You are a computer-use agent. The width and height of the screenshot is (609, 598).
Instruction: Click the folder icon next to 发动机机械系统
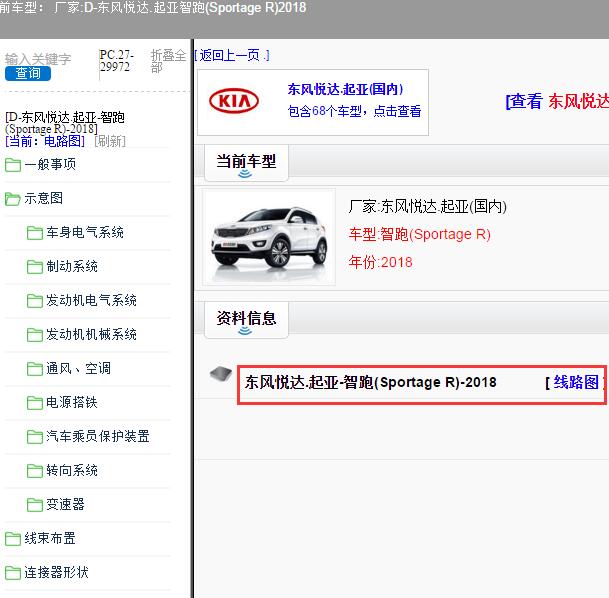tap(35, 335)
